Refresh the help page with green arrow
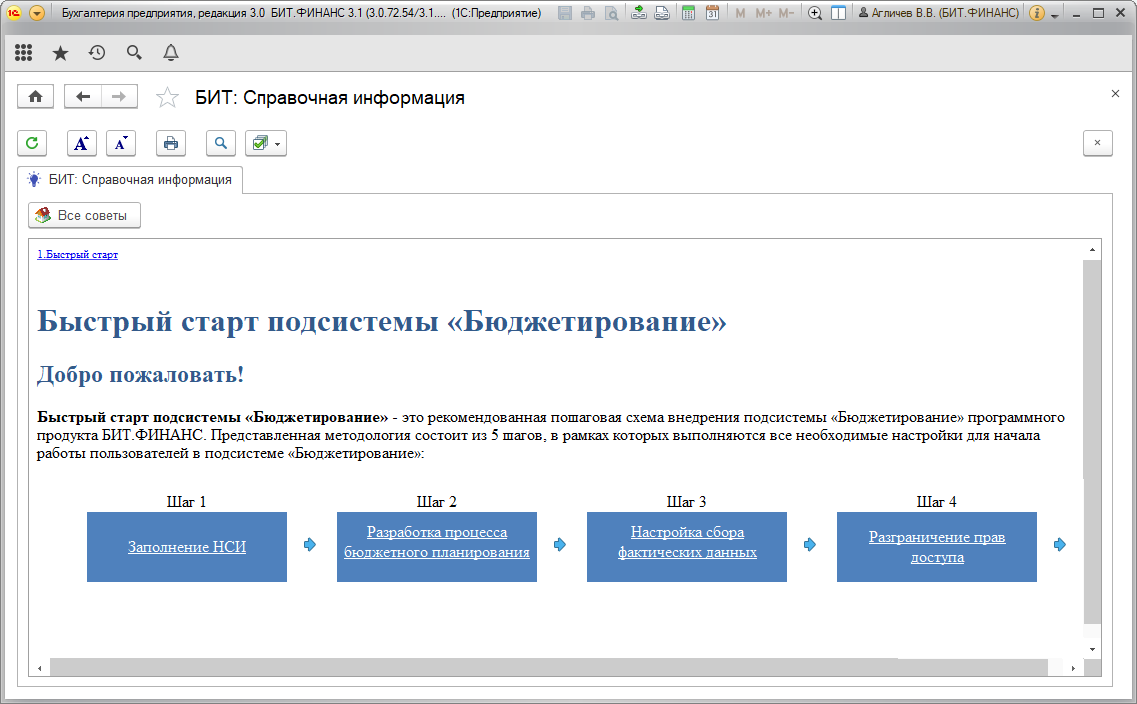The width and height of the screenshot is (1137, 704). tap(32, 143)
